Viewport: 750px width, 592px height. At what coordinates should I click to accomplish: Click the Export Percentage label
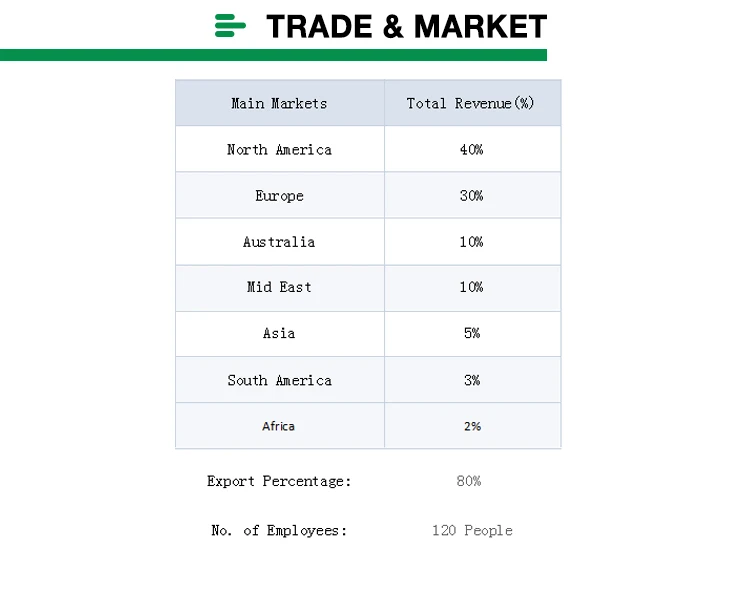coord(279,481)
